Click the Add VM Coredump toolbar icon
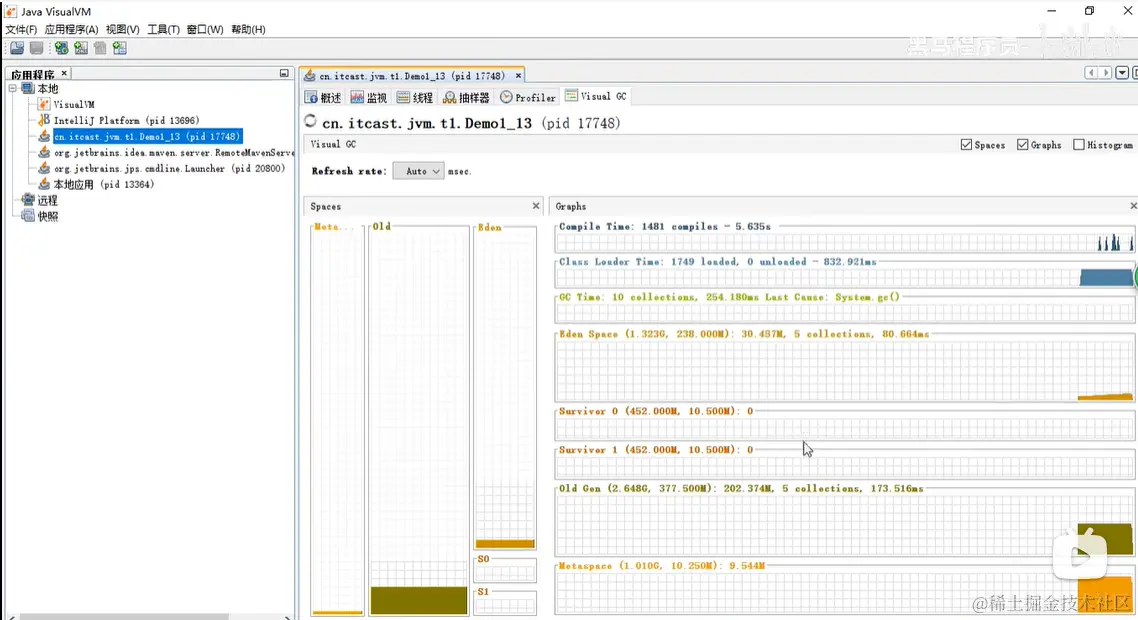Screen dimensions: 1138x620 (x=100, y=48)
